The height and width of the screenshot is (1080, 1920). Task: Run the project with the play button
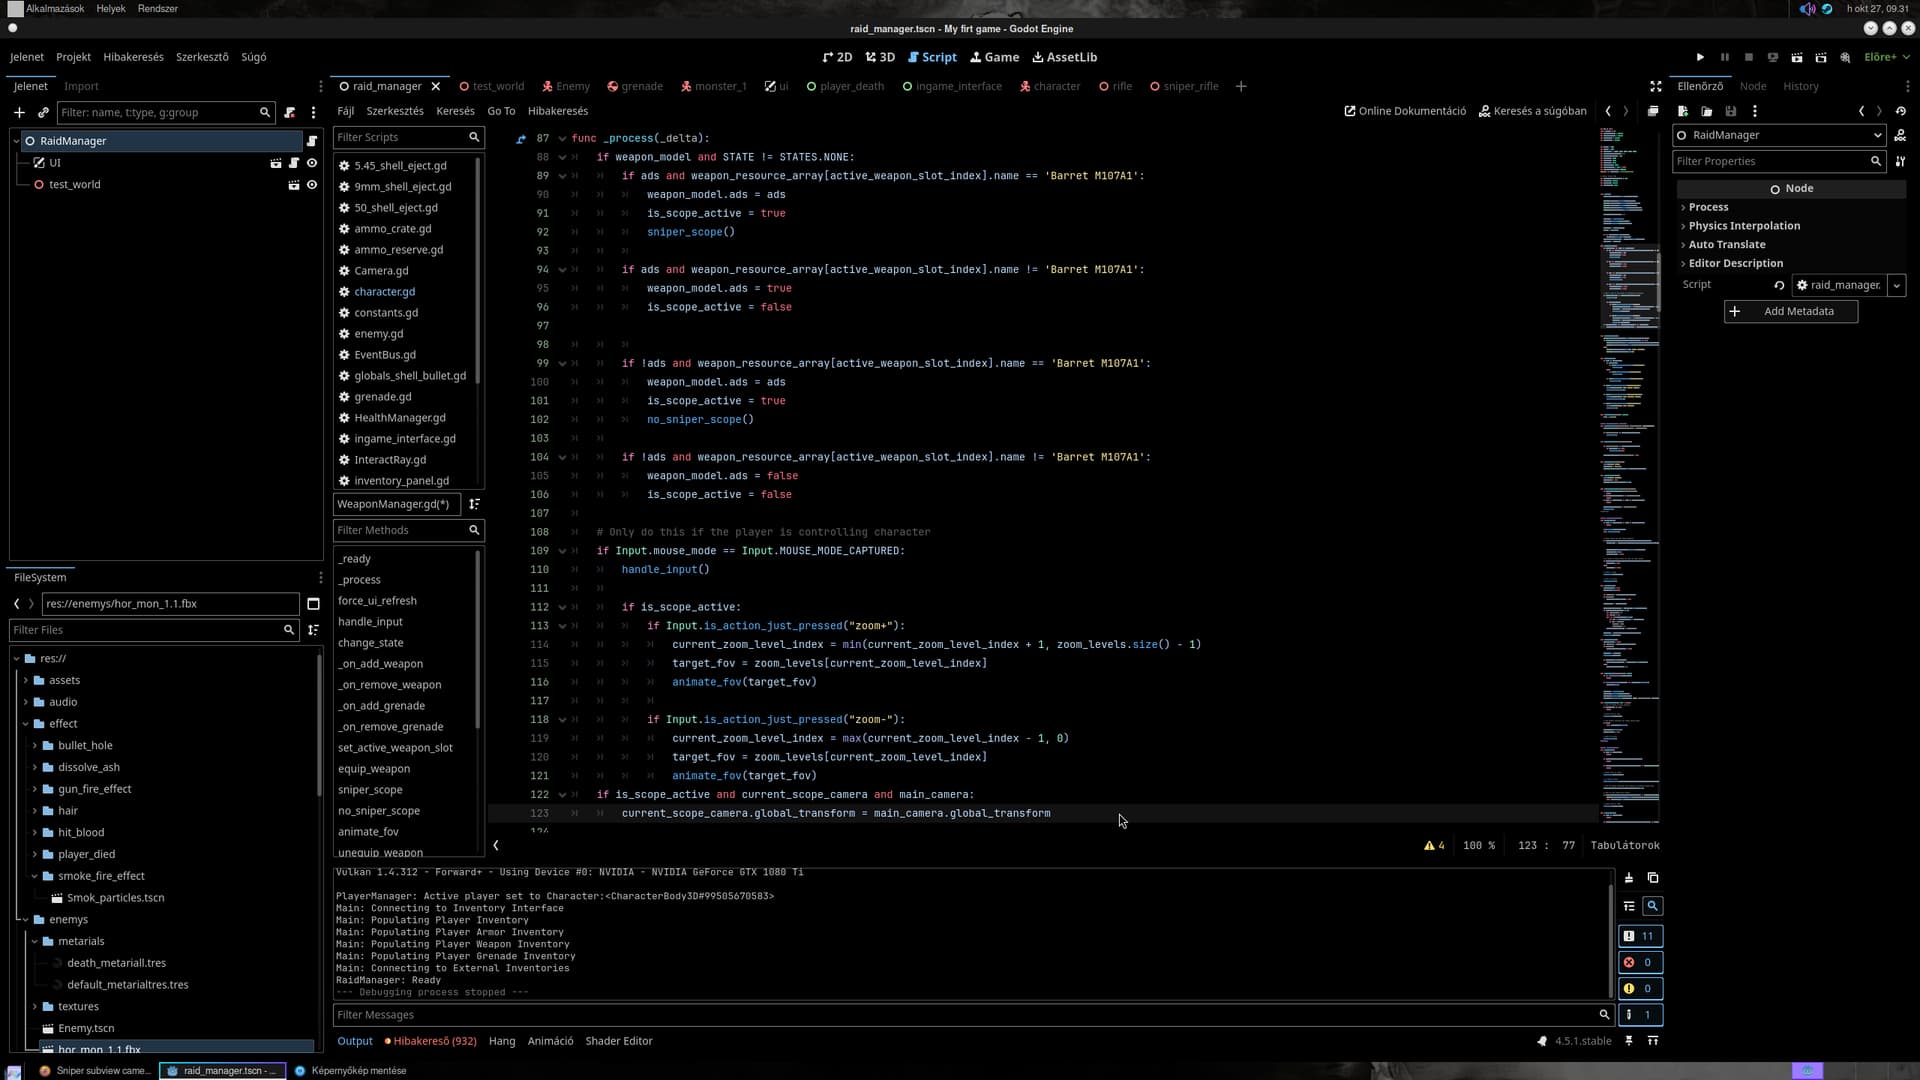(1700, 57)
